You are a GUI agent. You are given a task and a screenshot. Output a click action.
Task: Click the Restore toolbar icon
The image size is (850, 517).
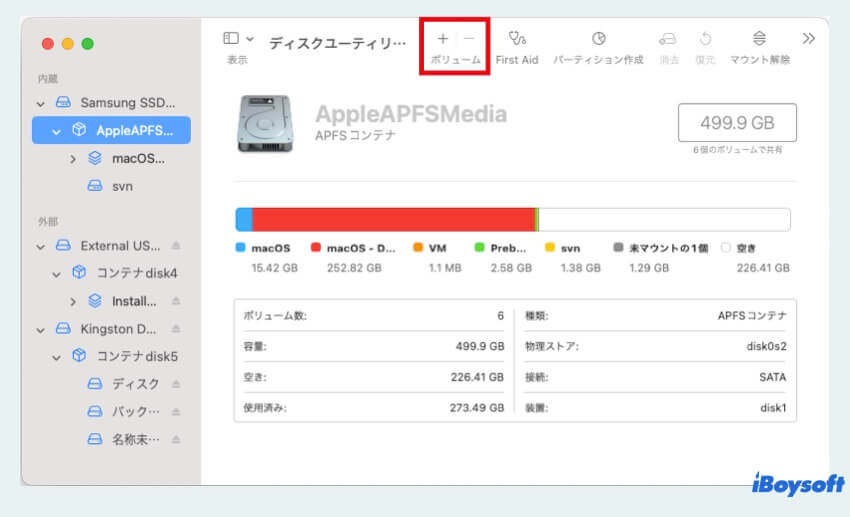coord(705,38)
